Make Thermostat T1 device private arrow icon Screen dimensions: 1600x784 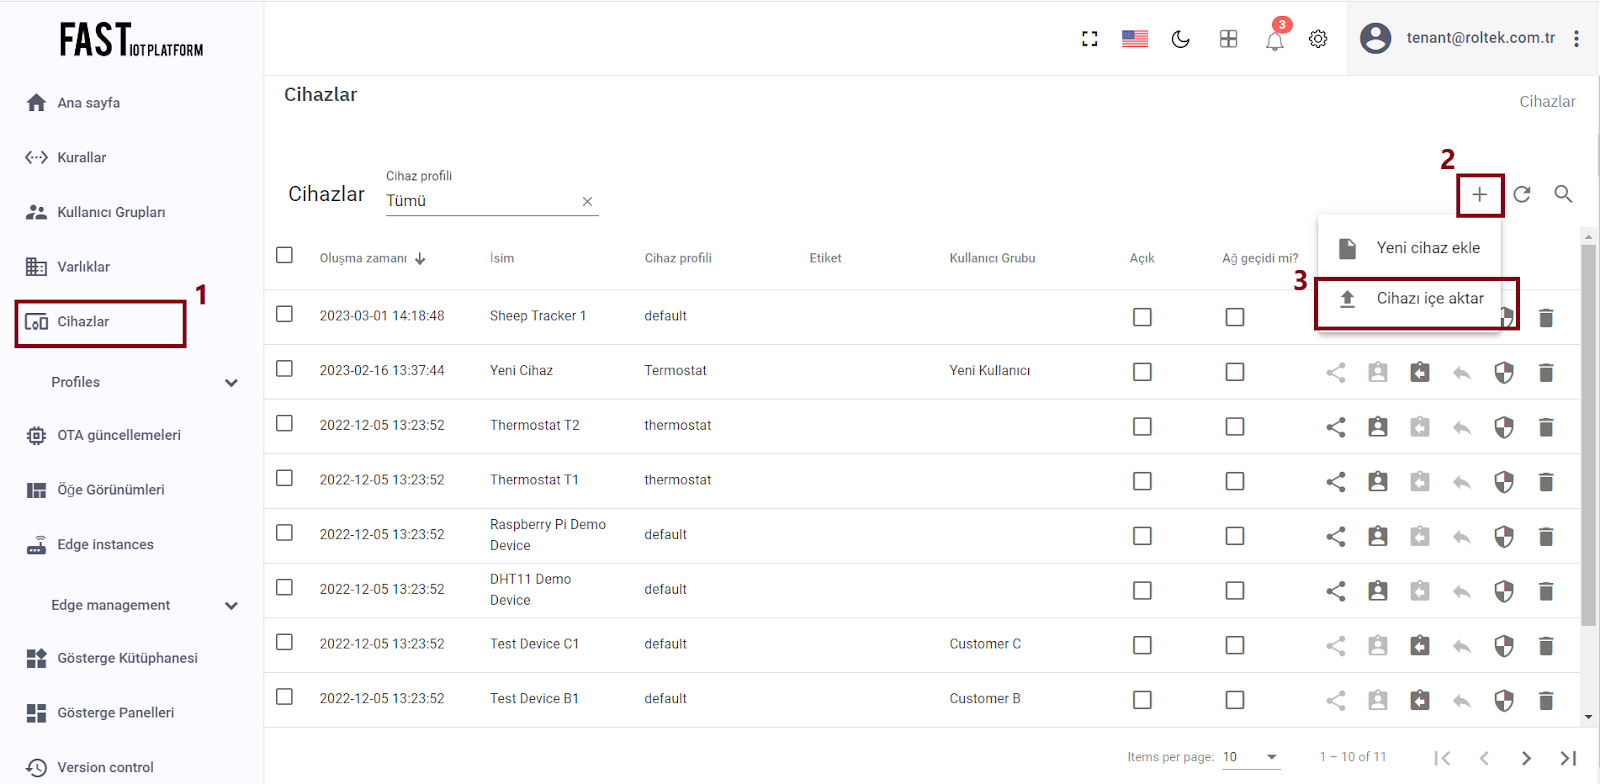click(x=1462, y=482)
